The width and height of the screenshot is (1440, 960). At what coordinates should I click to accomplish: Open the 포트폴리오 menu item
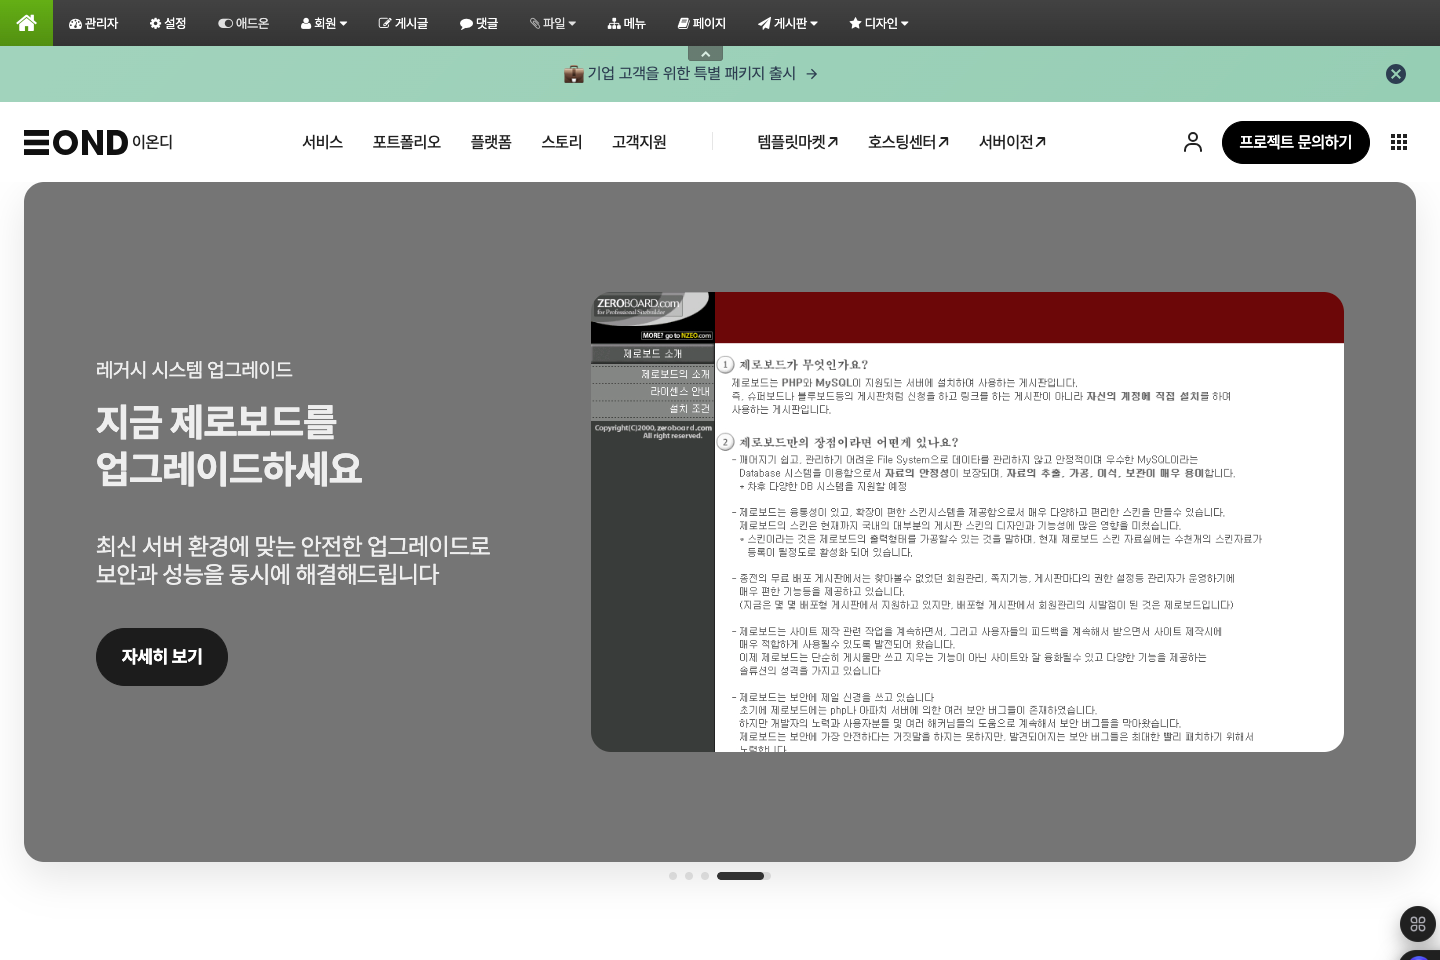pyautogui.click(x=406, y=142)
